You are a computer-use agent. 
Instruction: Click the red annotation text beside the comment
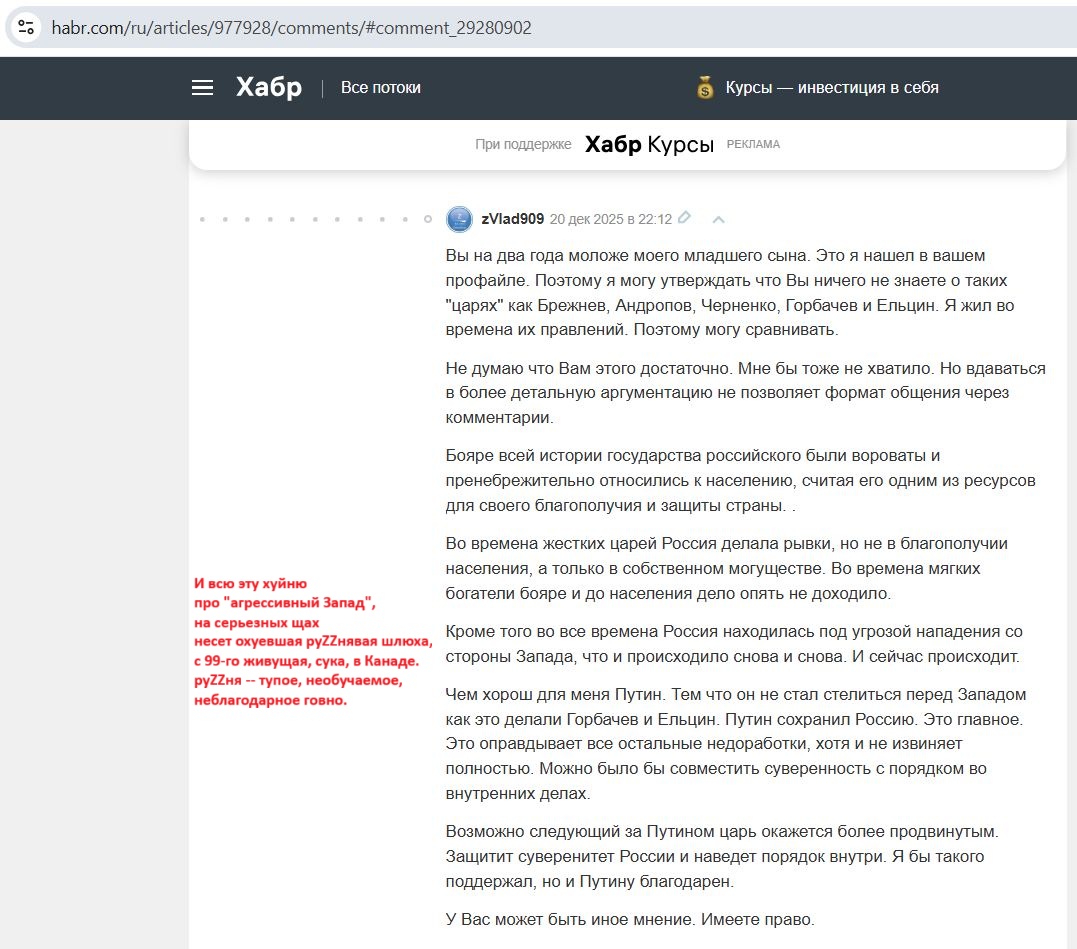tap(311, 640)
